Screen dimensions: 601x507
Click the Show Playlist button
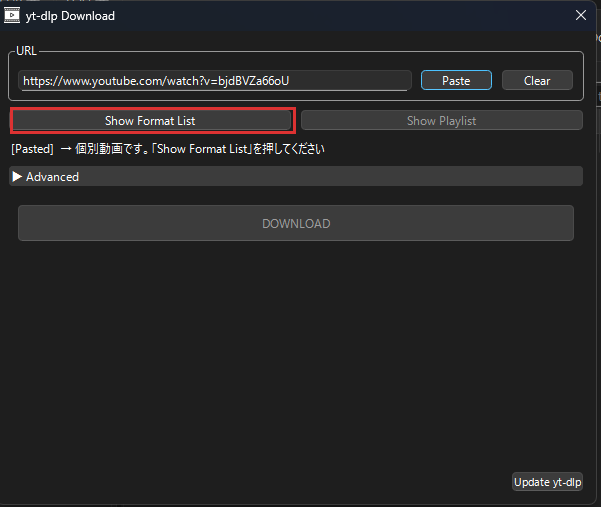click(x=441, y=121)
